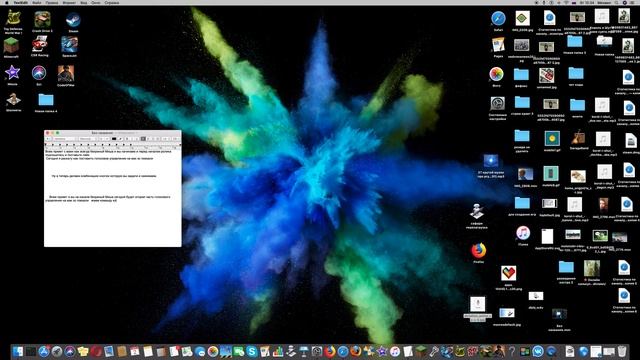640x360 pixels.
Task: Open the Окно menu
Action: 96,2
